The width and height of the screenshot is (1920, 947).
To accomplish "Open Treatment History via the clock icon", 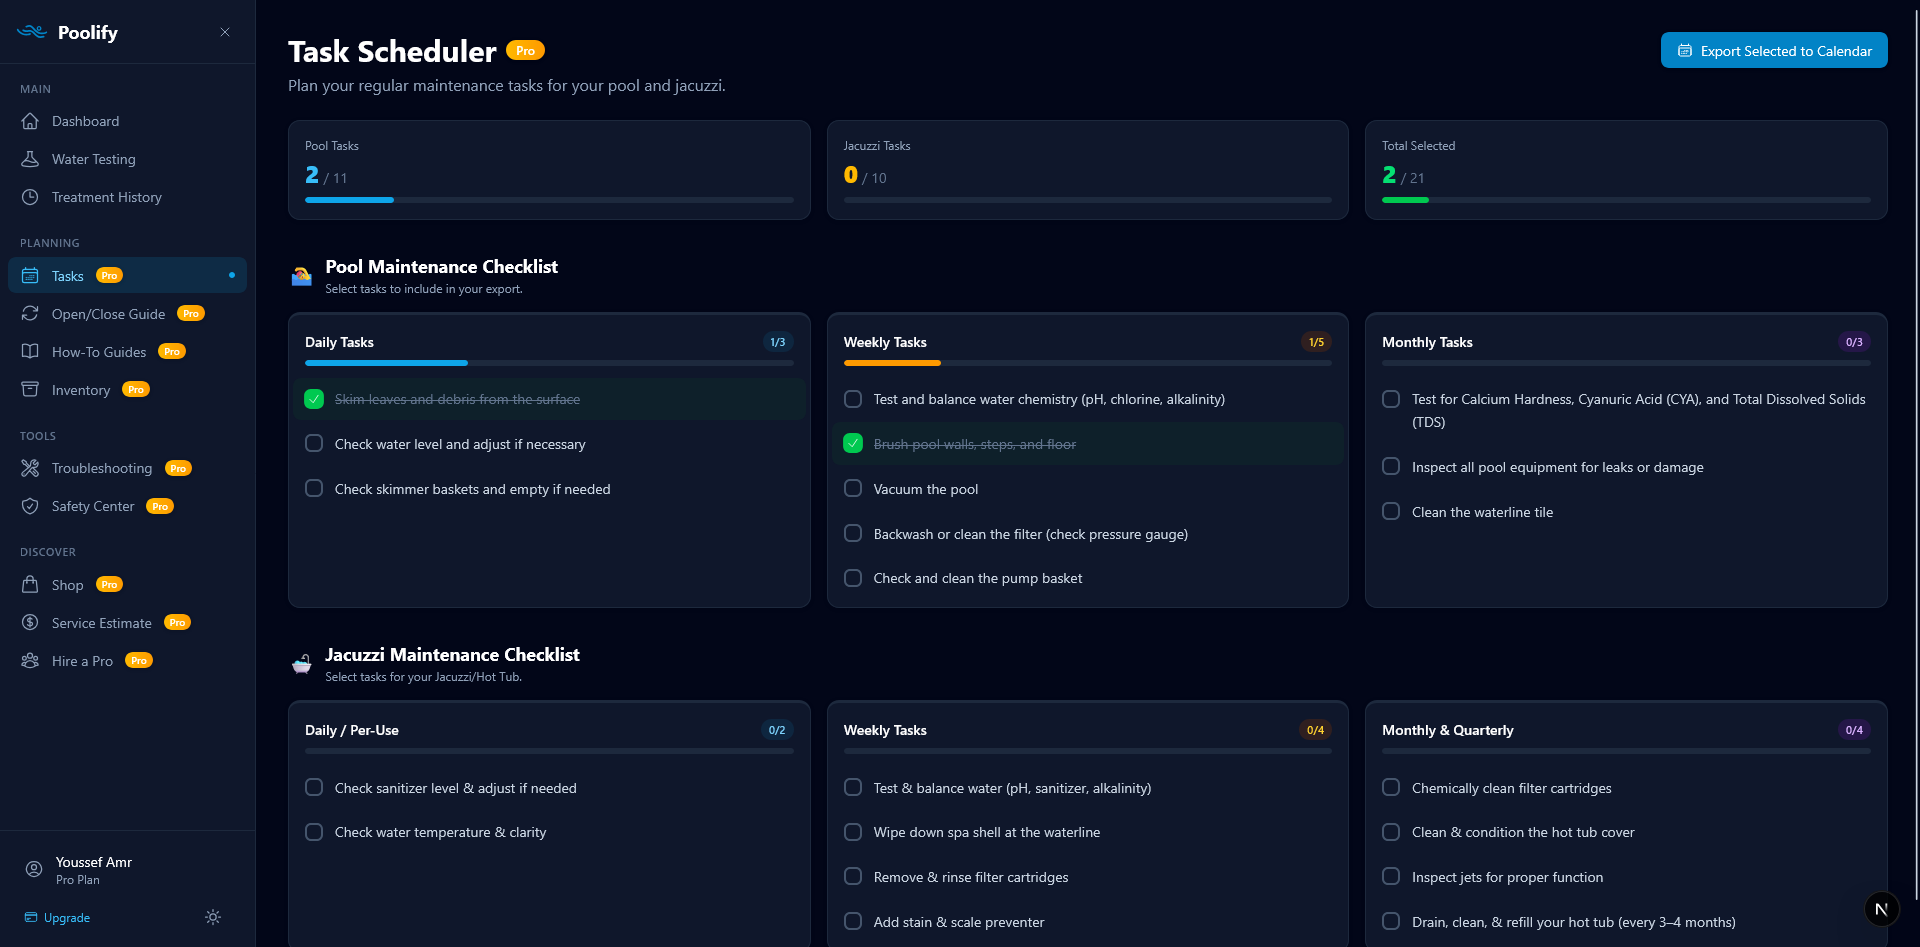I will (32, 197).
